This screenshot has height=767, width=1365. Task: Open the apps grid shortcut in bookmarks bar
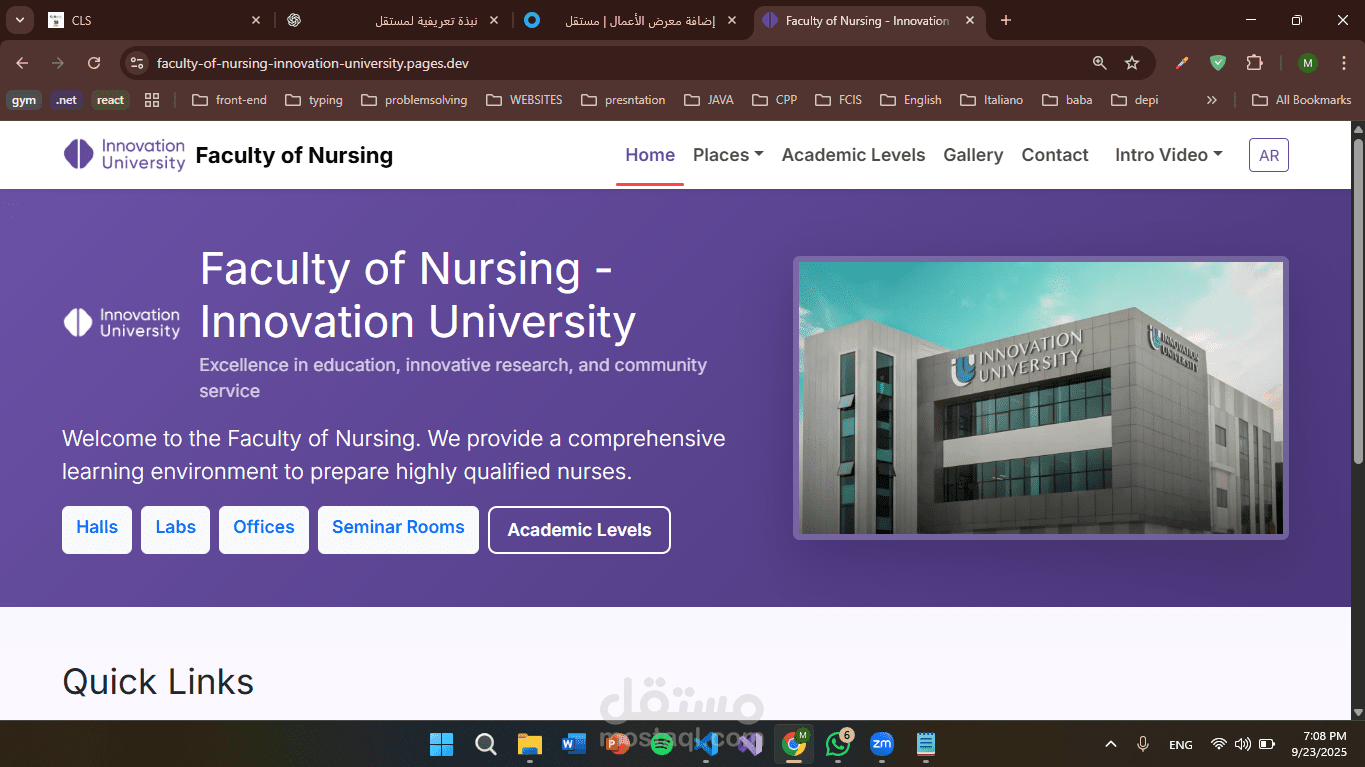152,100
